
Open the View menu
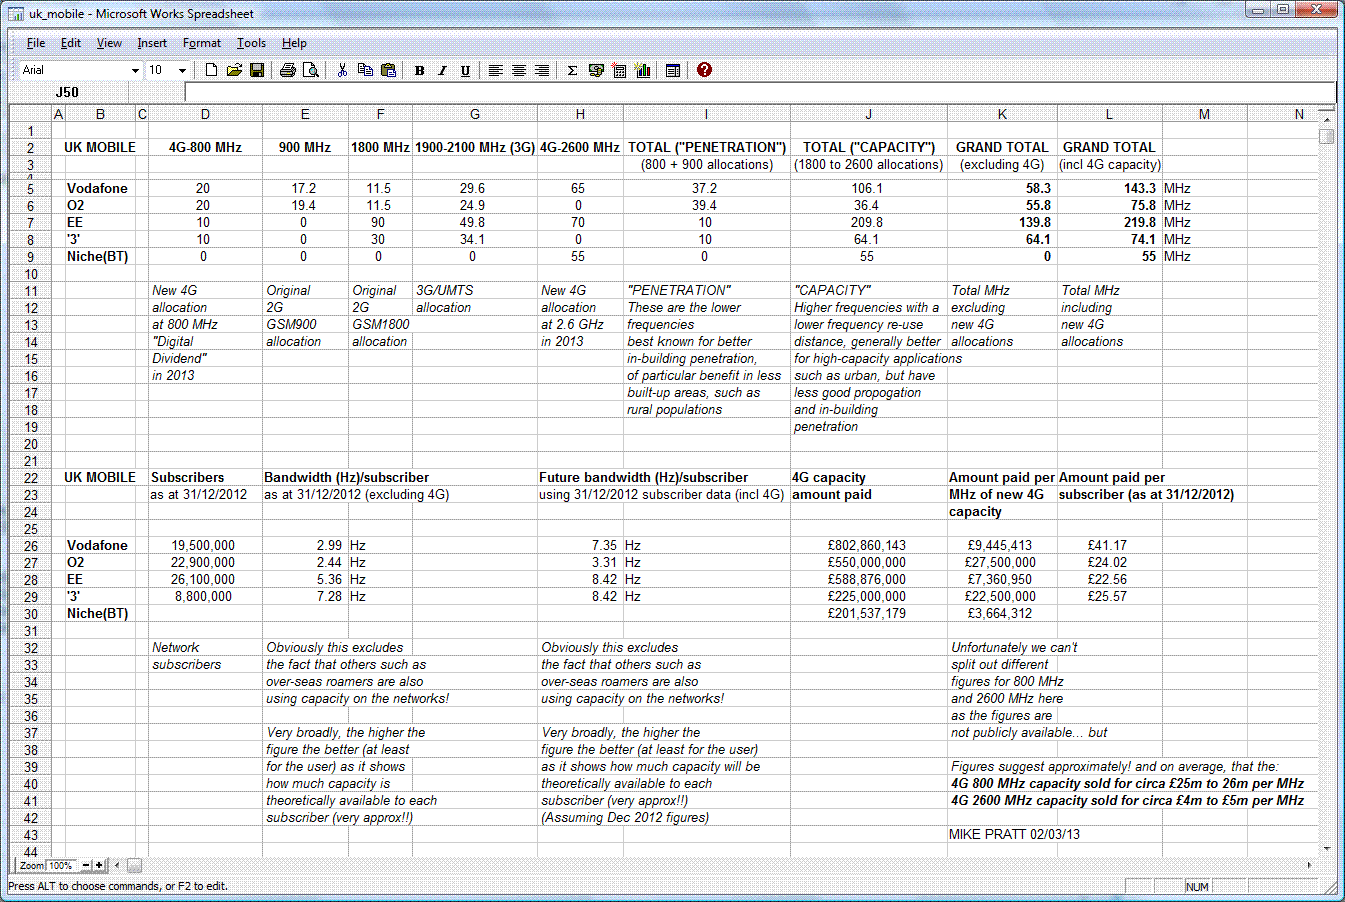click(x=109, y=43)
